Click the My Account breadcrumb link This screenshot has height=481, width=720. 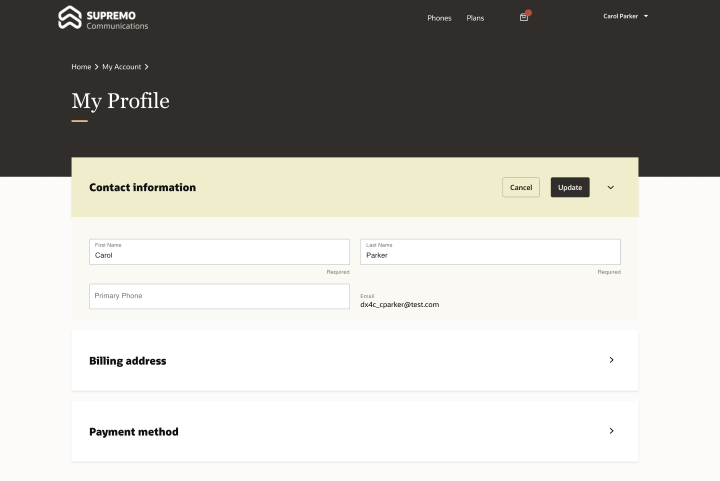tap(122, 67)
